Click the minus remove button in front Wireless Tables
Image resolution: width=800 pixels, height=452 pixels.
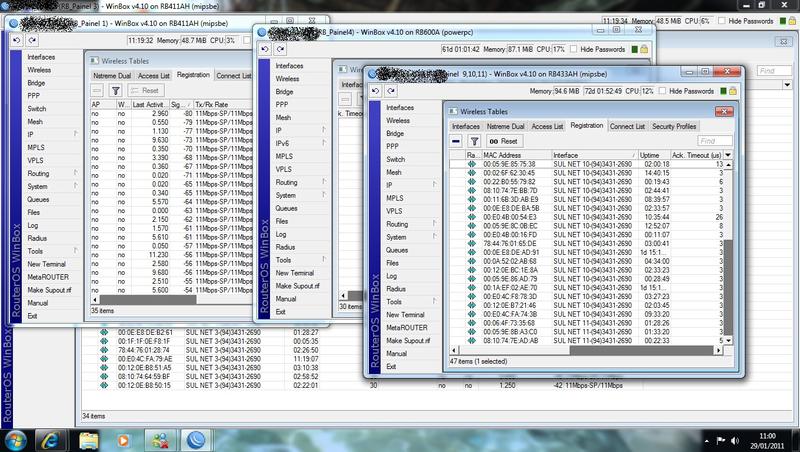point(456,141)
